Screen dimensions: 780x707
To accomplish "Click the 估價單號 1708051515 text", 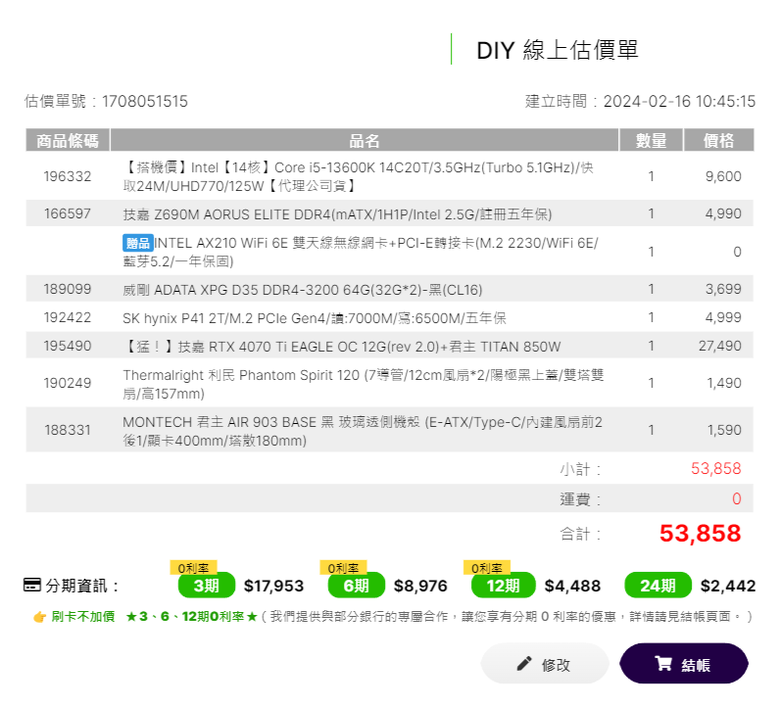I will pos(106,101).
